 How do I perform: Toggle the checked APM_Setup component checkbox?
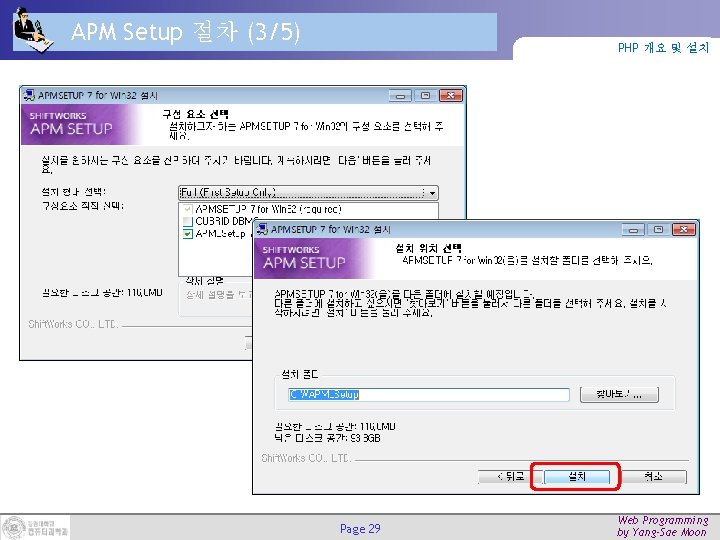(x=187, y=234)
